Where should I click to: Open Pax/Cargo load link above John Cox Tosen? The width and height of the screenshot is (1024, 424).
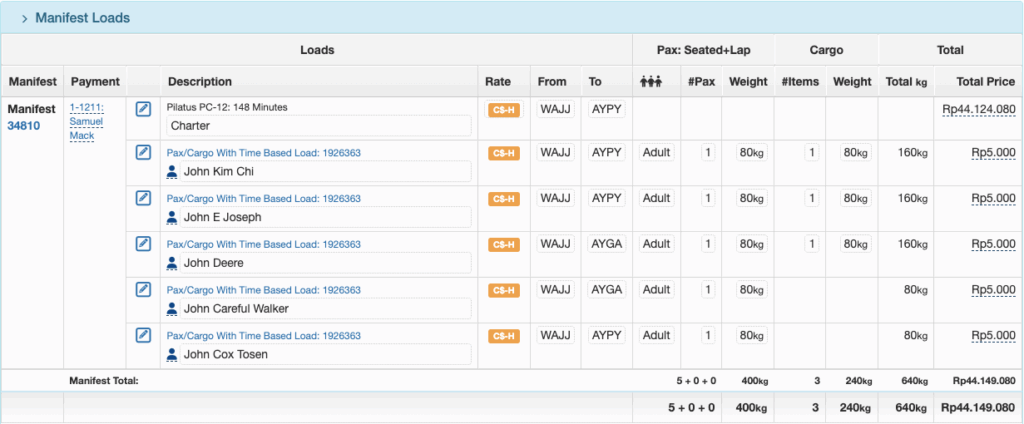264,336
